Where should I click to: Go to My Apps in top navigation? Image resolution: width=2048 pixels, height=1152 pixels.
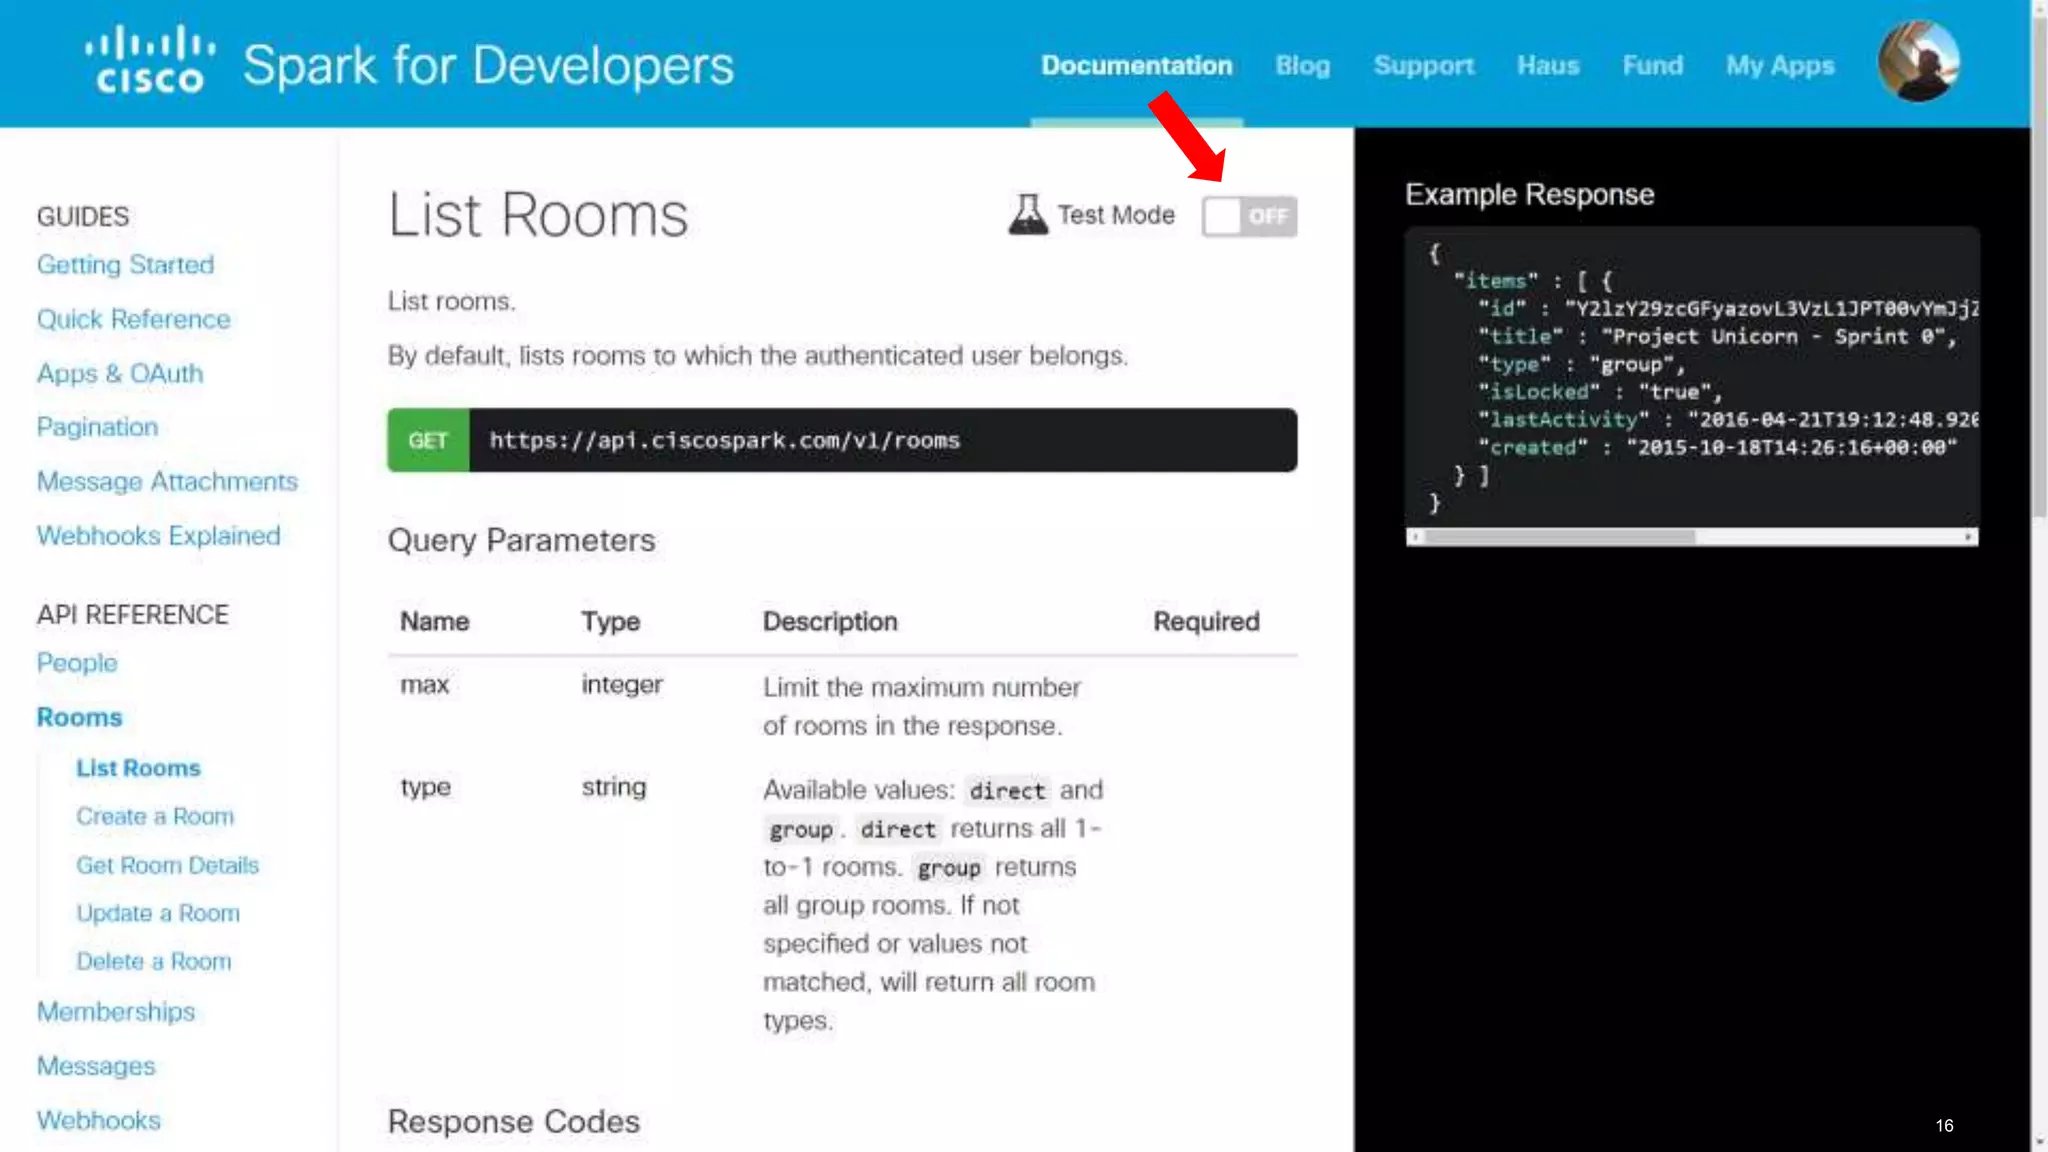coord(1780,66)
